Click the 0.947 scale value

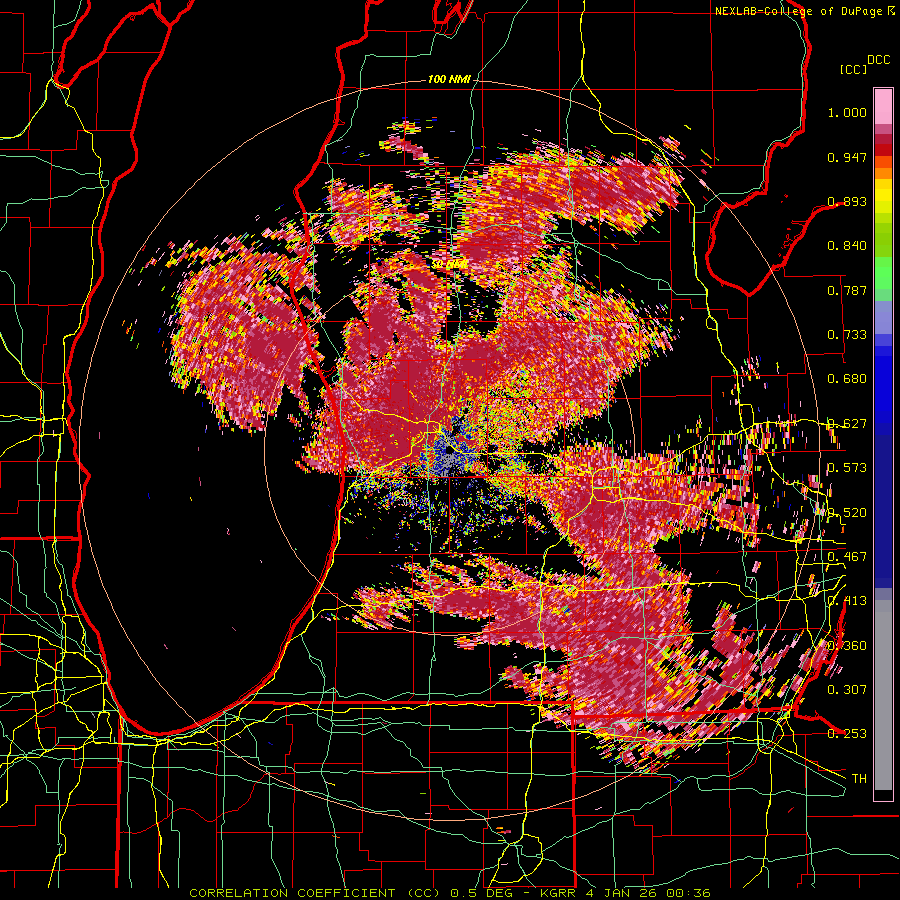click(x=847, y=157)
